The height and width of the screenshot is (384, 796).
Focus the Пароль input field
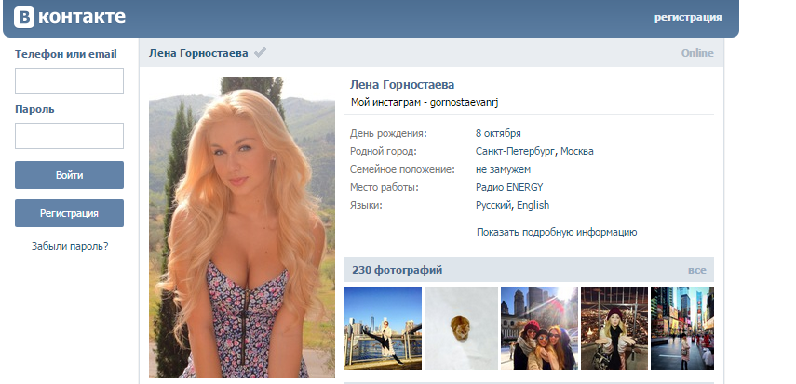point(70,136)
